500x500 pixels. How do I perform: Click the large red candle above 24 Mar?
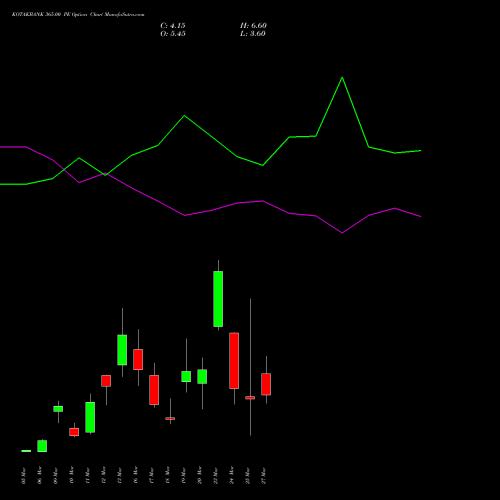tap(234, 361)
